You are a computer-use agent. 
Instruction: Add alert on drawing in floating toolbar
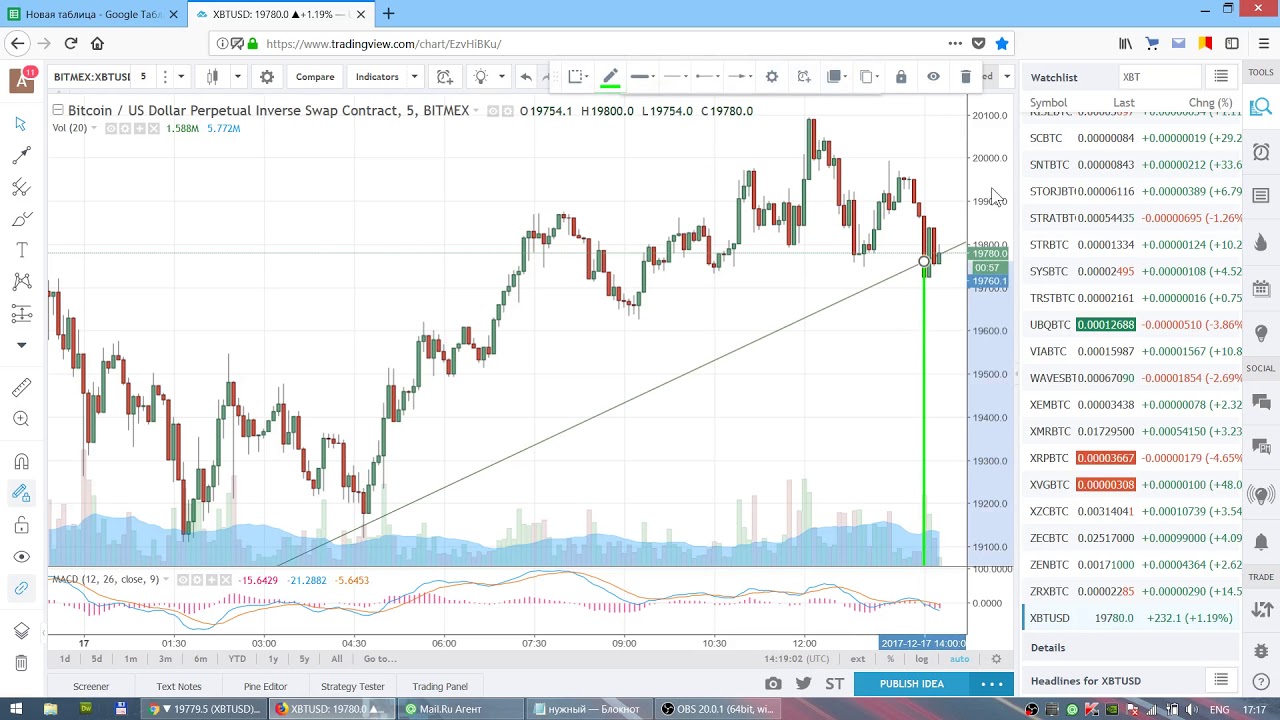804,77
